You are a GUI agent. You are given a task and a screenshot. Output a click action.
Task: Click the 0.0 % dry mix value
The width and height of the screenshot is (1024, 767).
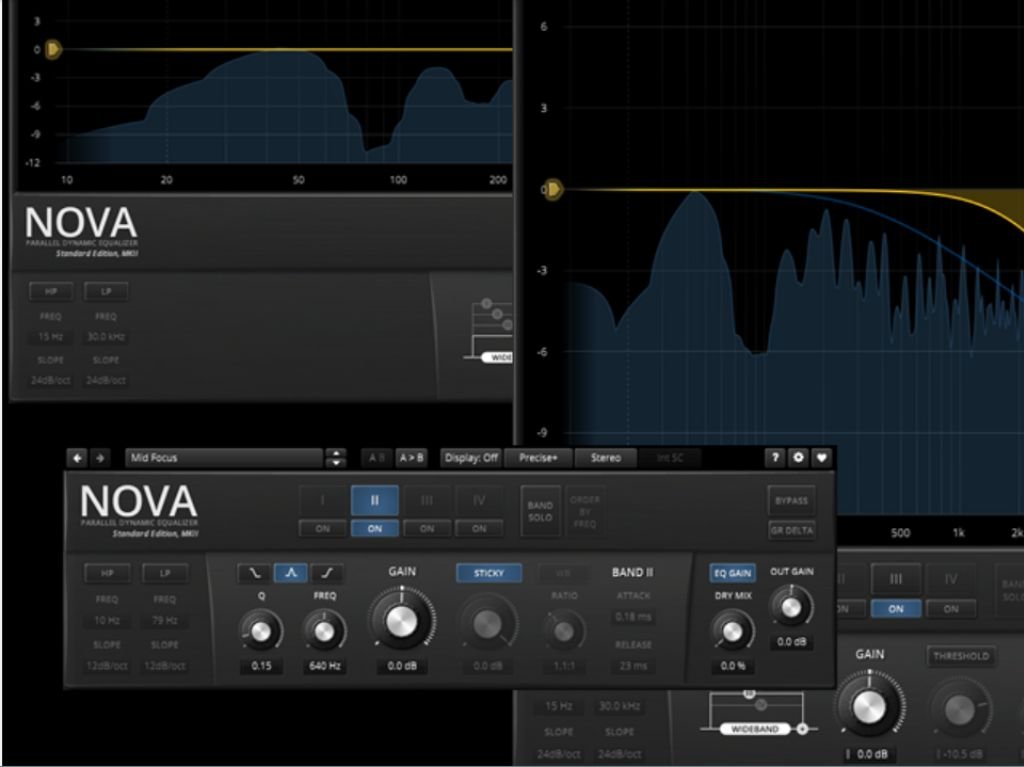pos(733,666)
